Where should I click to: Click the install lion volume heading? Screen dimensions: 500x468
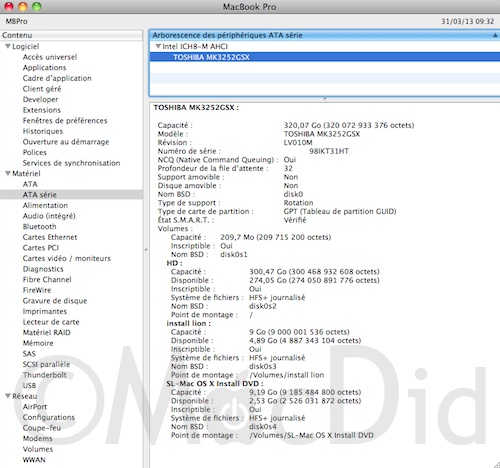pyautogui.click(x=188, y=323)
